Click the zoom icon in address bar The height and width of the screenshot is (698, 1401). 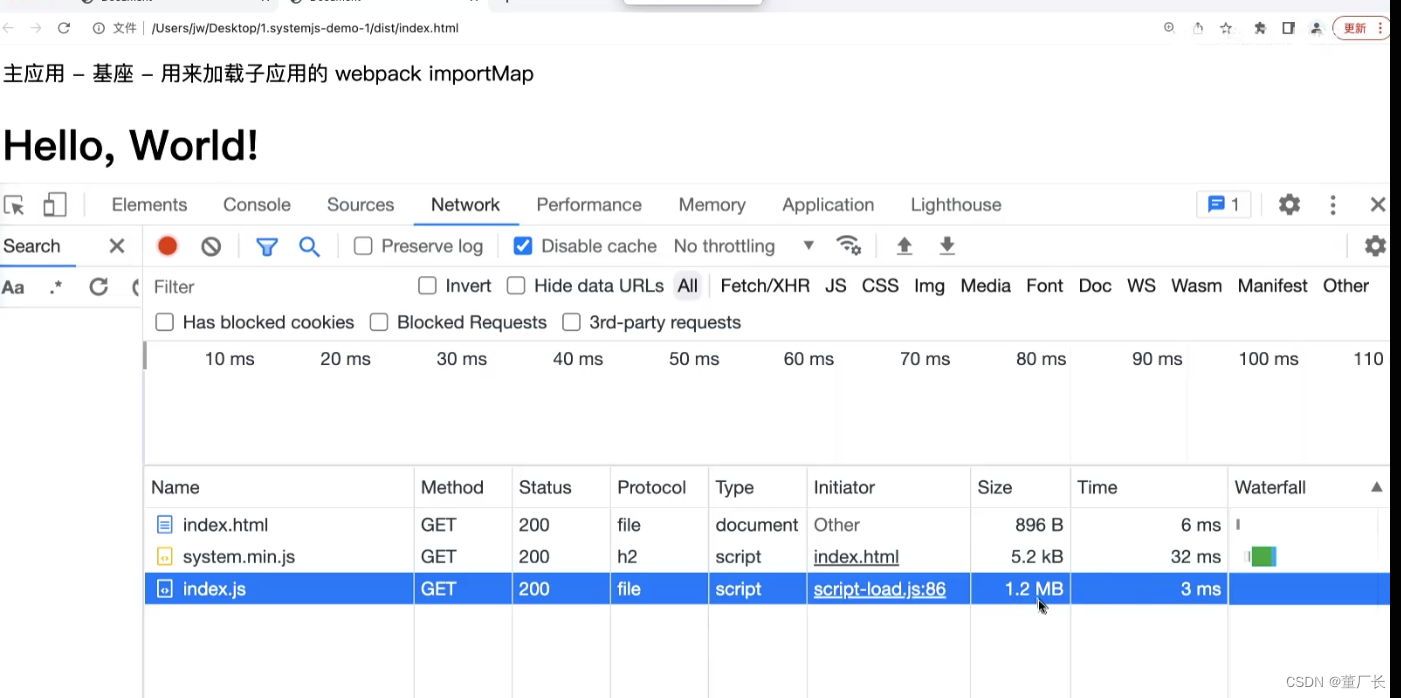(x=1169, y=28)
